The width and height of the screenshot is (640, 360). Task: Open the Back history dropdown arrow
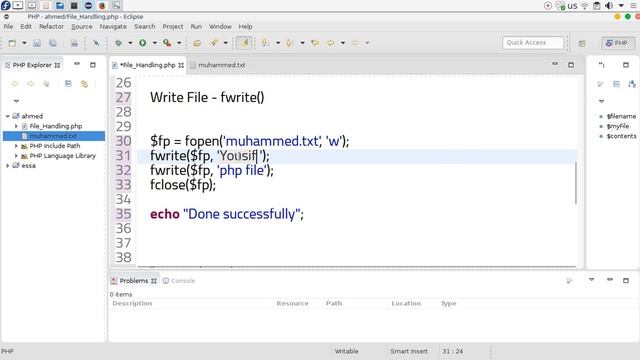pyautogui.click(x=343, y=43)
